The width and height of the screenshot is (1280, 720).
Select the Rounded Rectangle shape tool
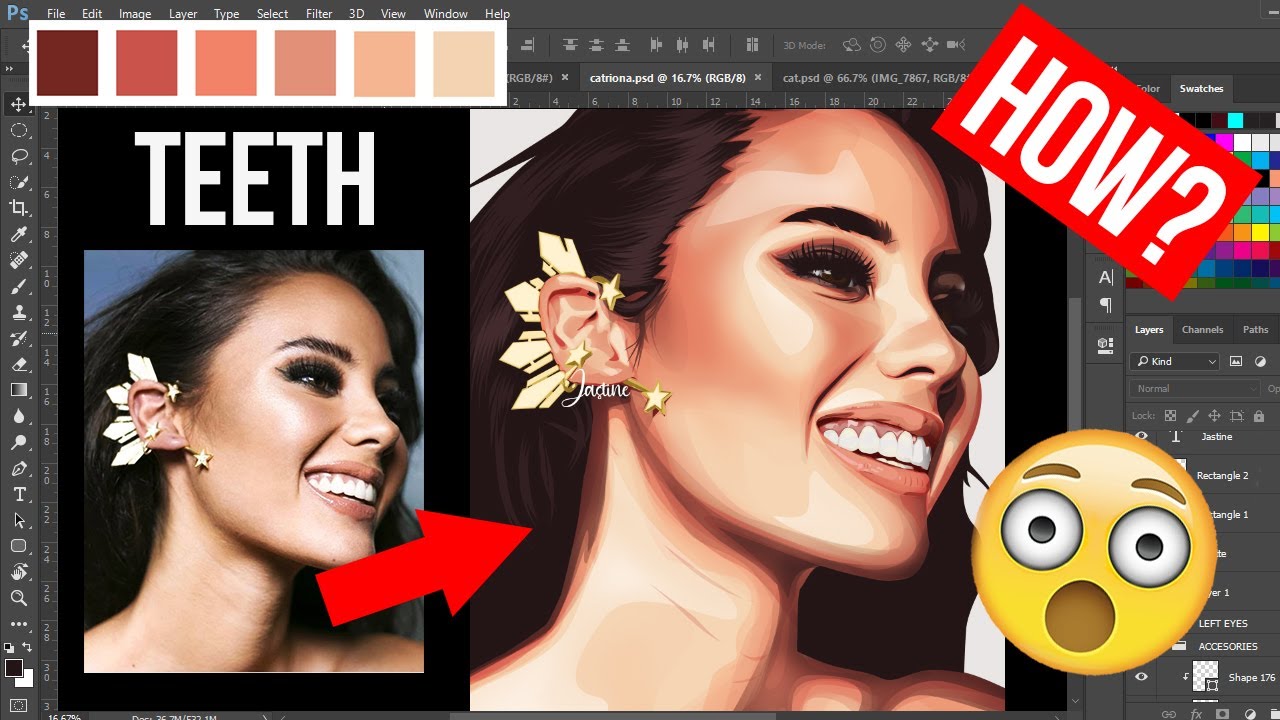click(18, 546)
